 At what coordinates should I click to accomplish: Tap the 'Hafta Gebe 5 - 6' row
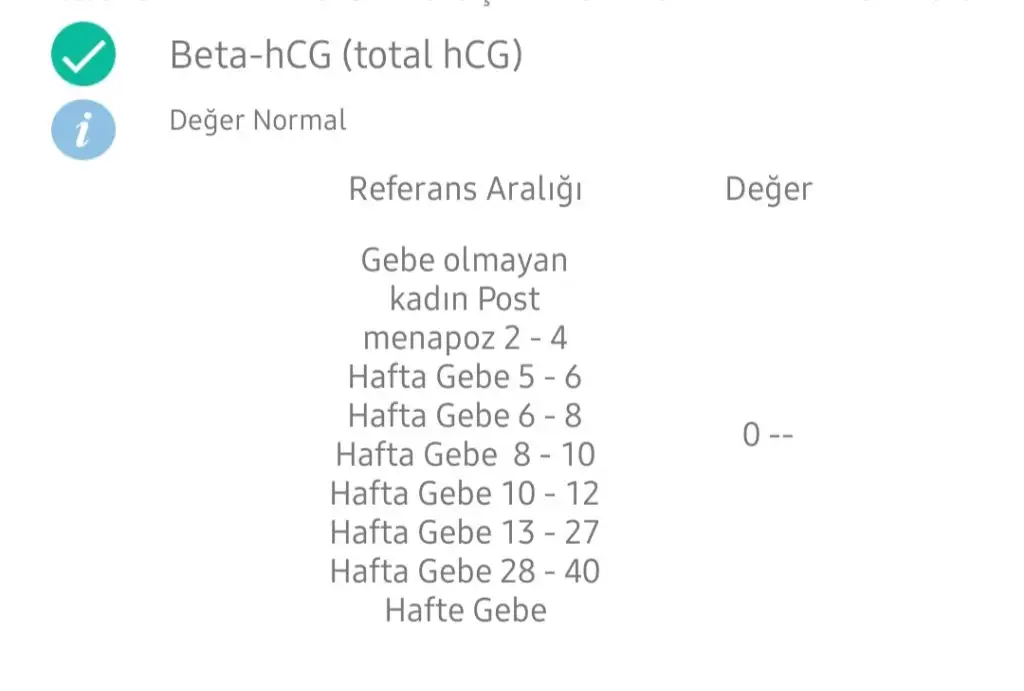464,377
